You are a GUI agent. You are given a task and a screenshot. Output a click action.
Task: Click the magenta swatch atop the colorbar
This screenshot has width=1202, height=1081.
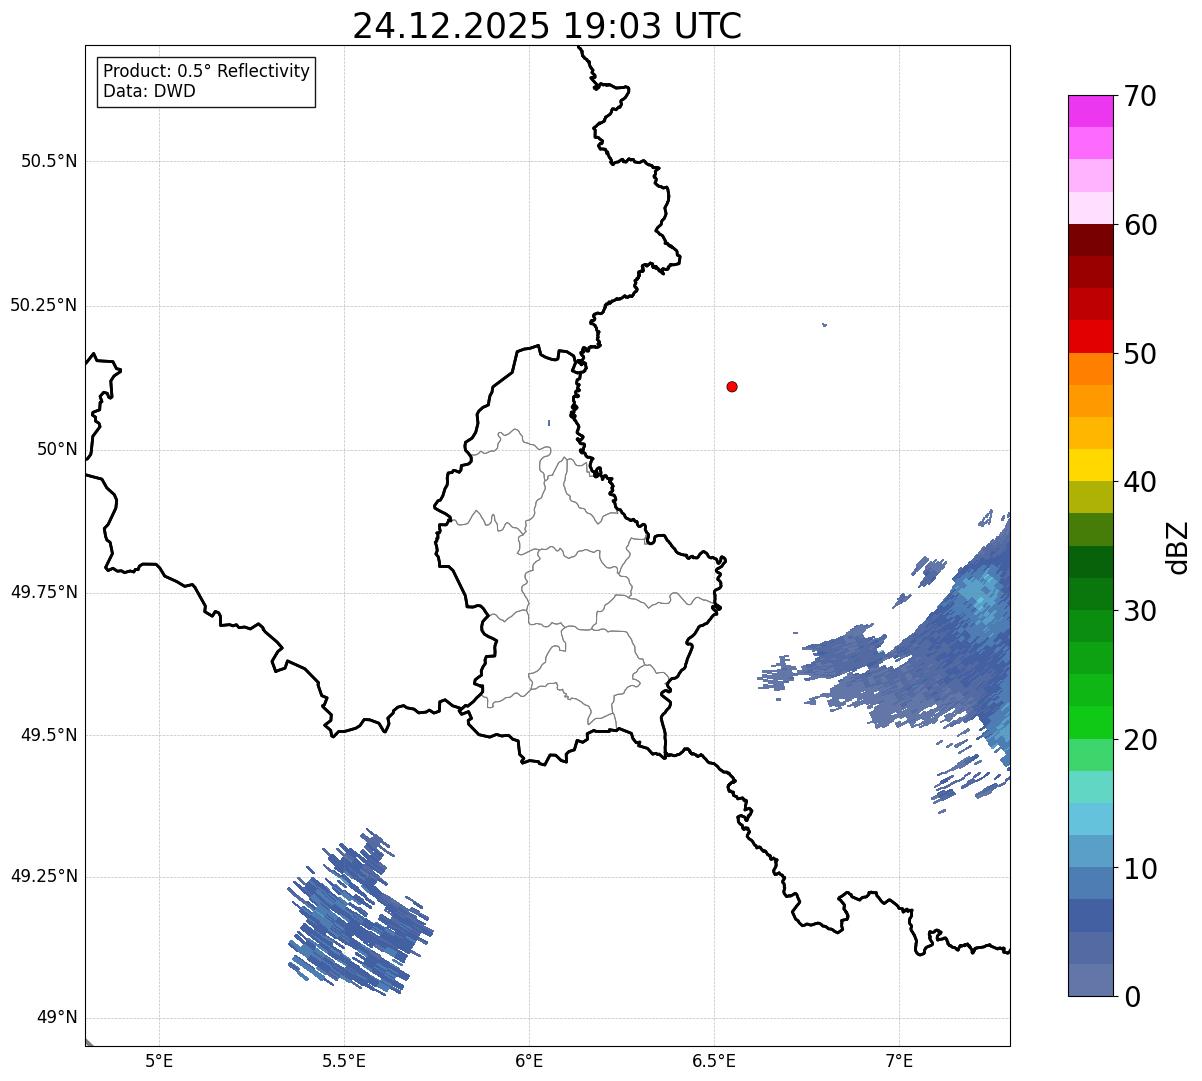[1091, 111]
